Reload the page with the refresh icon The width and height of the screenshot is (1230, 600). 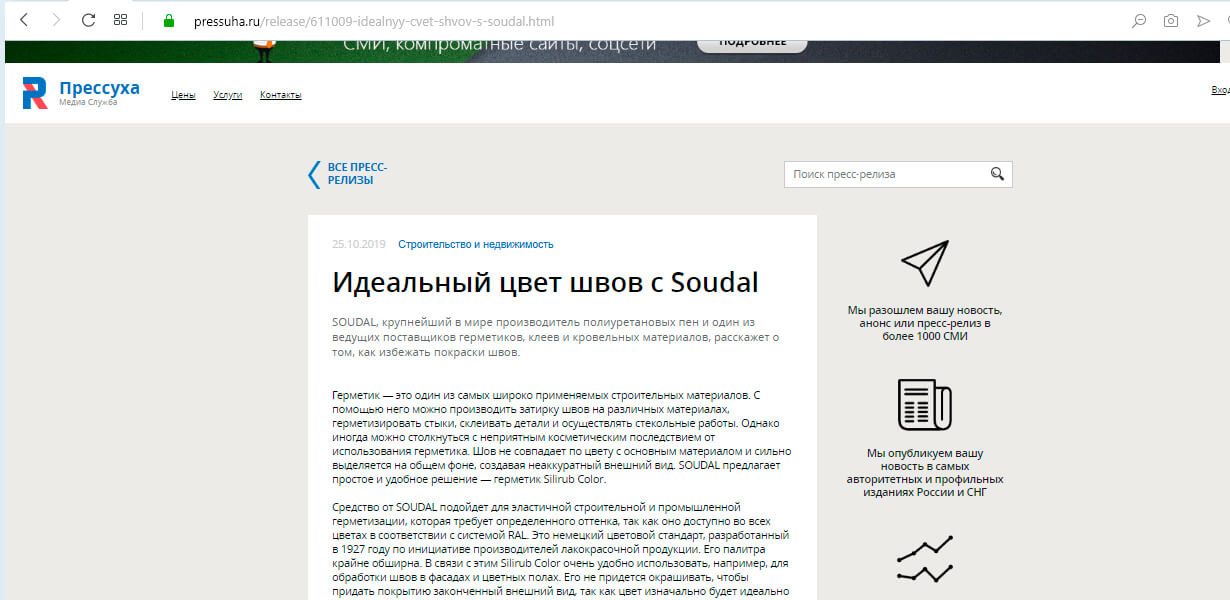point(88,20)
